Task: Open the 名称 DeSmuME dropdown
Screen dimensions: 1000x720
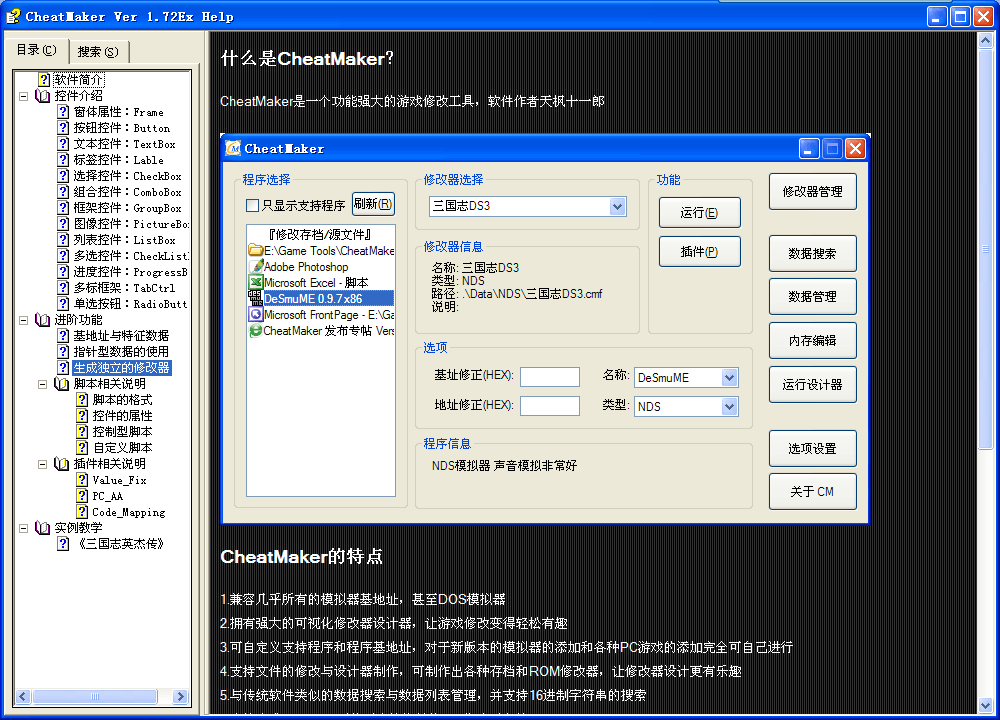Action: tap(730, 378)
